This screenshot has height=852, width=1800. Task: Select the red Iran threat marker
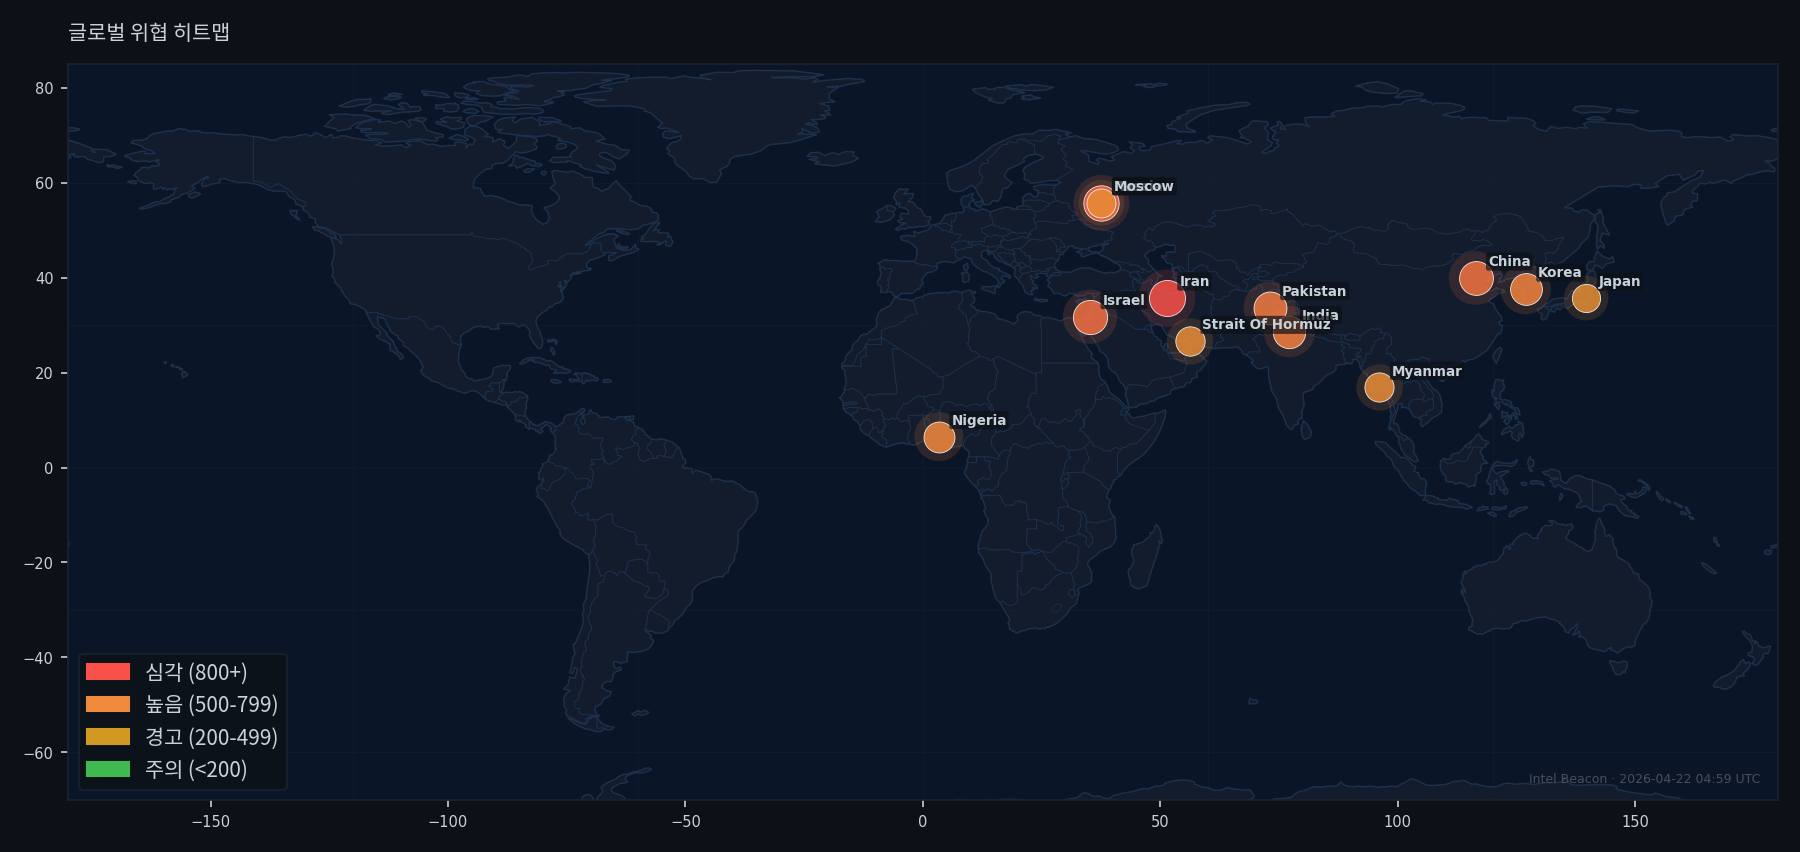click(x=1167, y=298)
